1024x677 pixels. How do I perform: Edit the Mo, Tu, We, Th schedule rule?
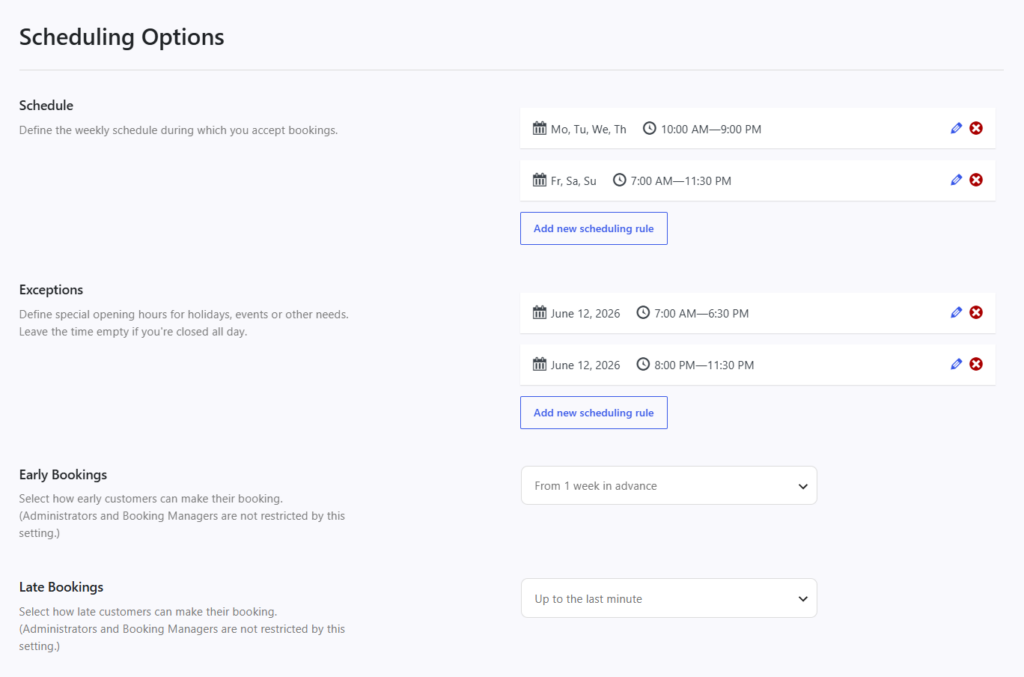956,128
